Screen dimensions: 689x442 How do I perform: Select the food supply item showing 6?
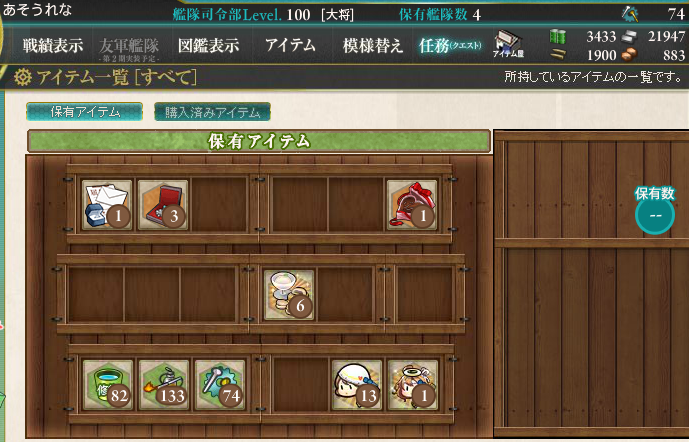coord(289,295)
